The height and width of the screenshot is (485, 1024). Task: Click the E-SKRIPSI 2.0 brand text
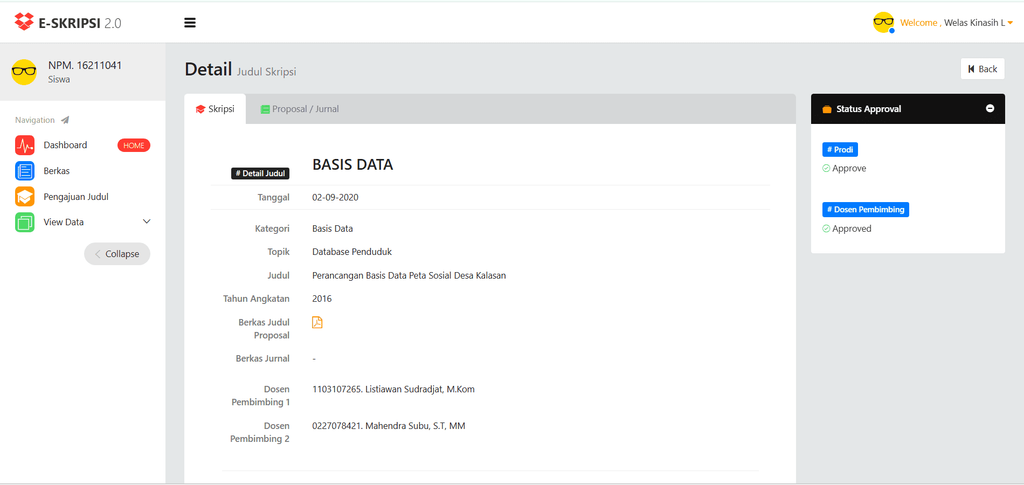(x=80, y=23)
